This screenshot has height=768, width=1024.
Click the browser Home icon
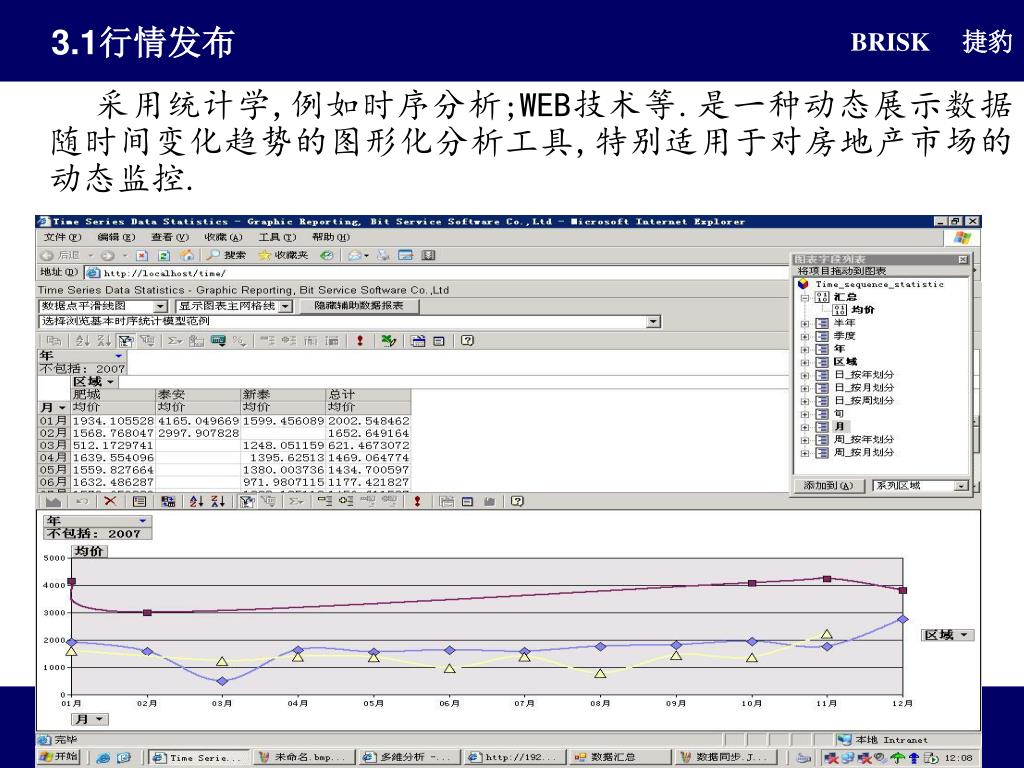pos(187,255)
